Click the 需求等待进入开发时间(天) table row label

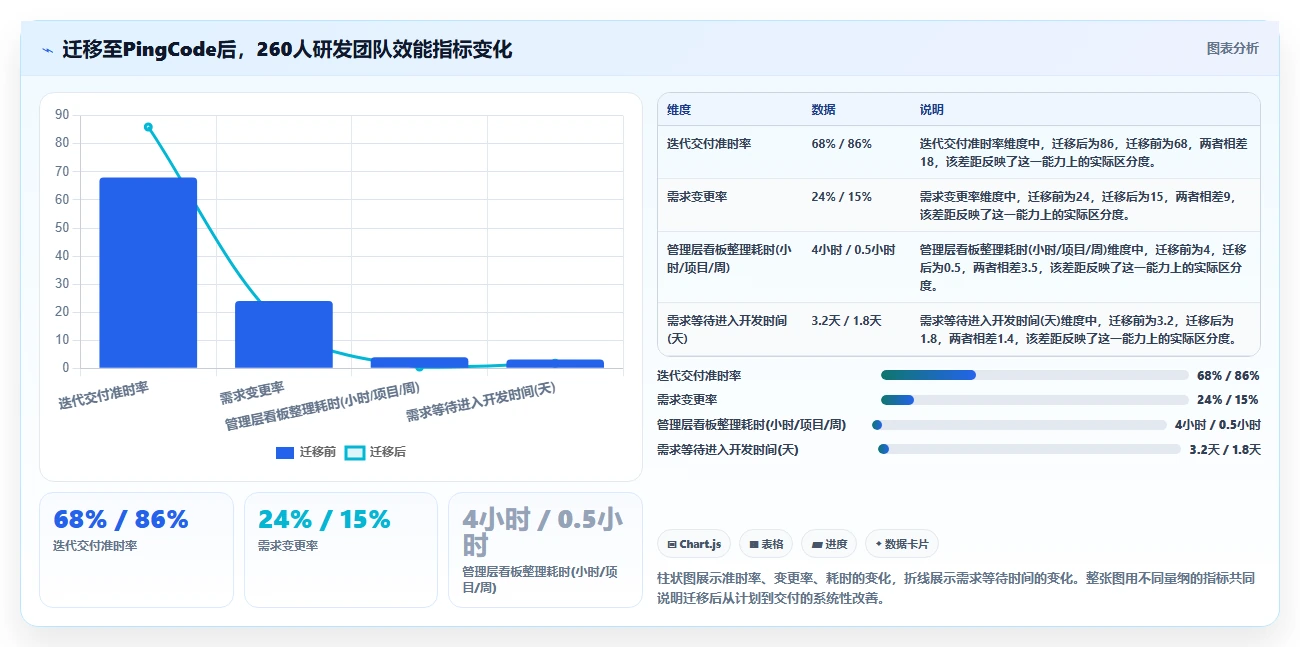727,329
